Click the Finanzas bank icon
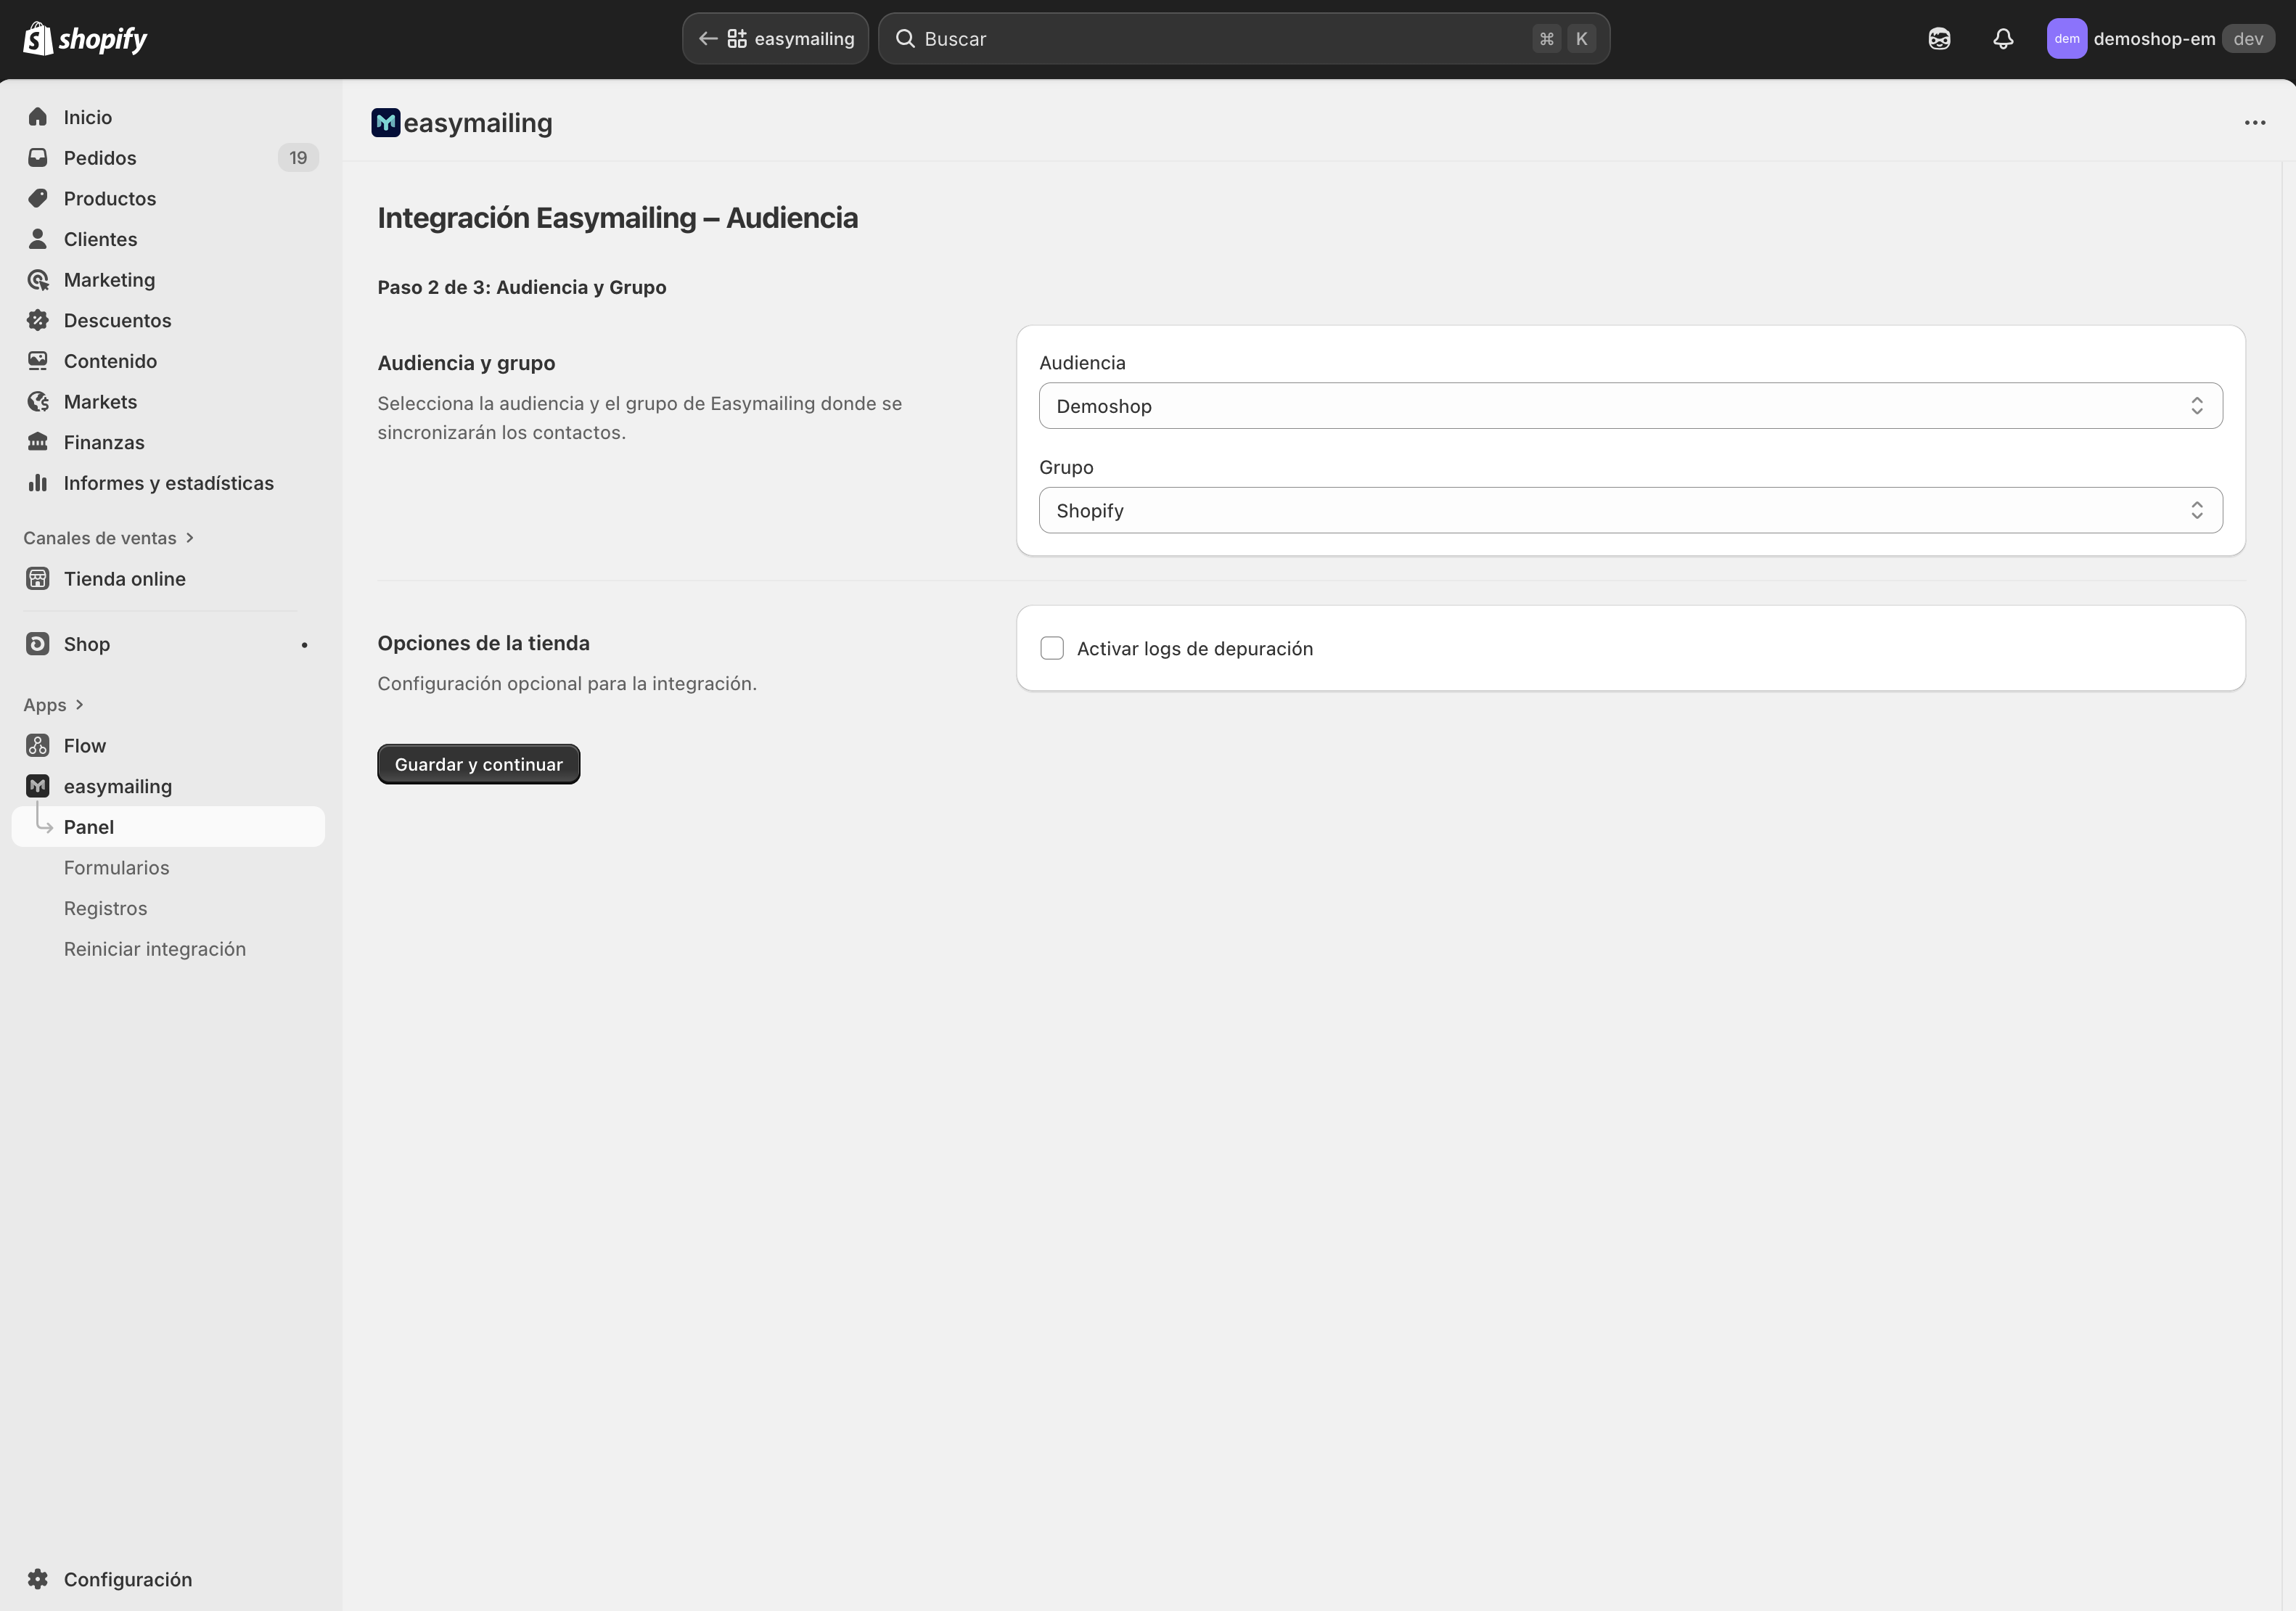Screen dimensions: 2296x1611 point(38,442)
